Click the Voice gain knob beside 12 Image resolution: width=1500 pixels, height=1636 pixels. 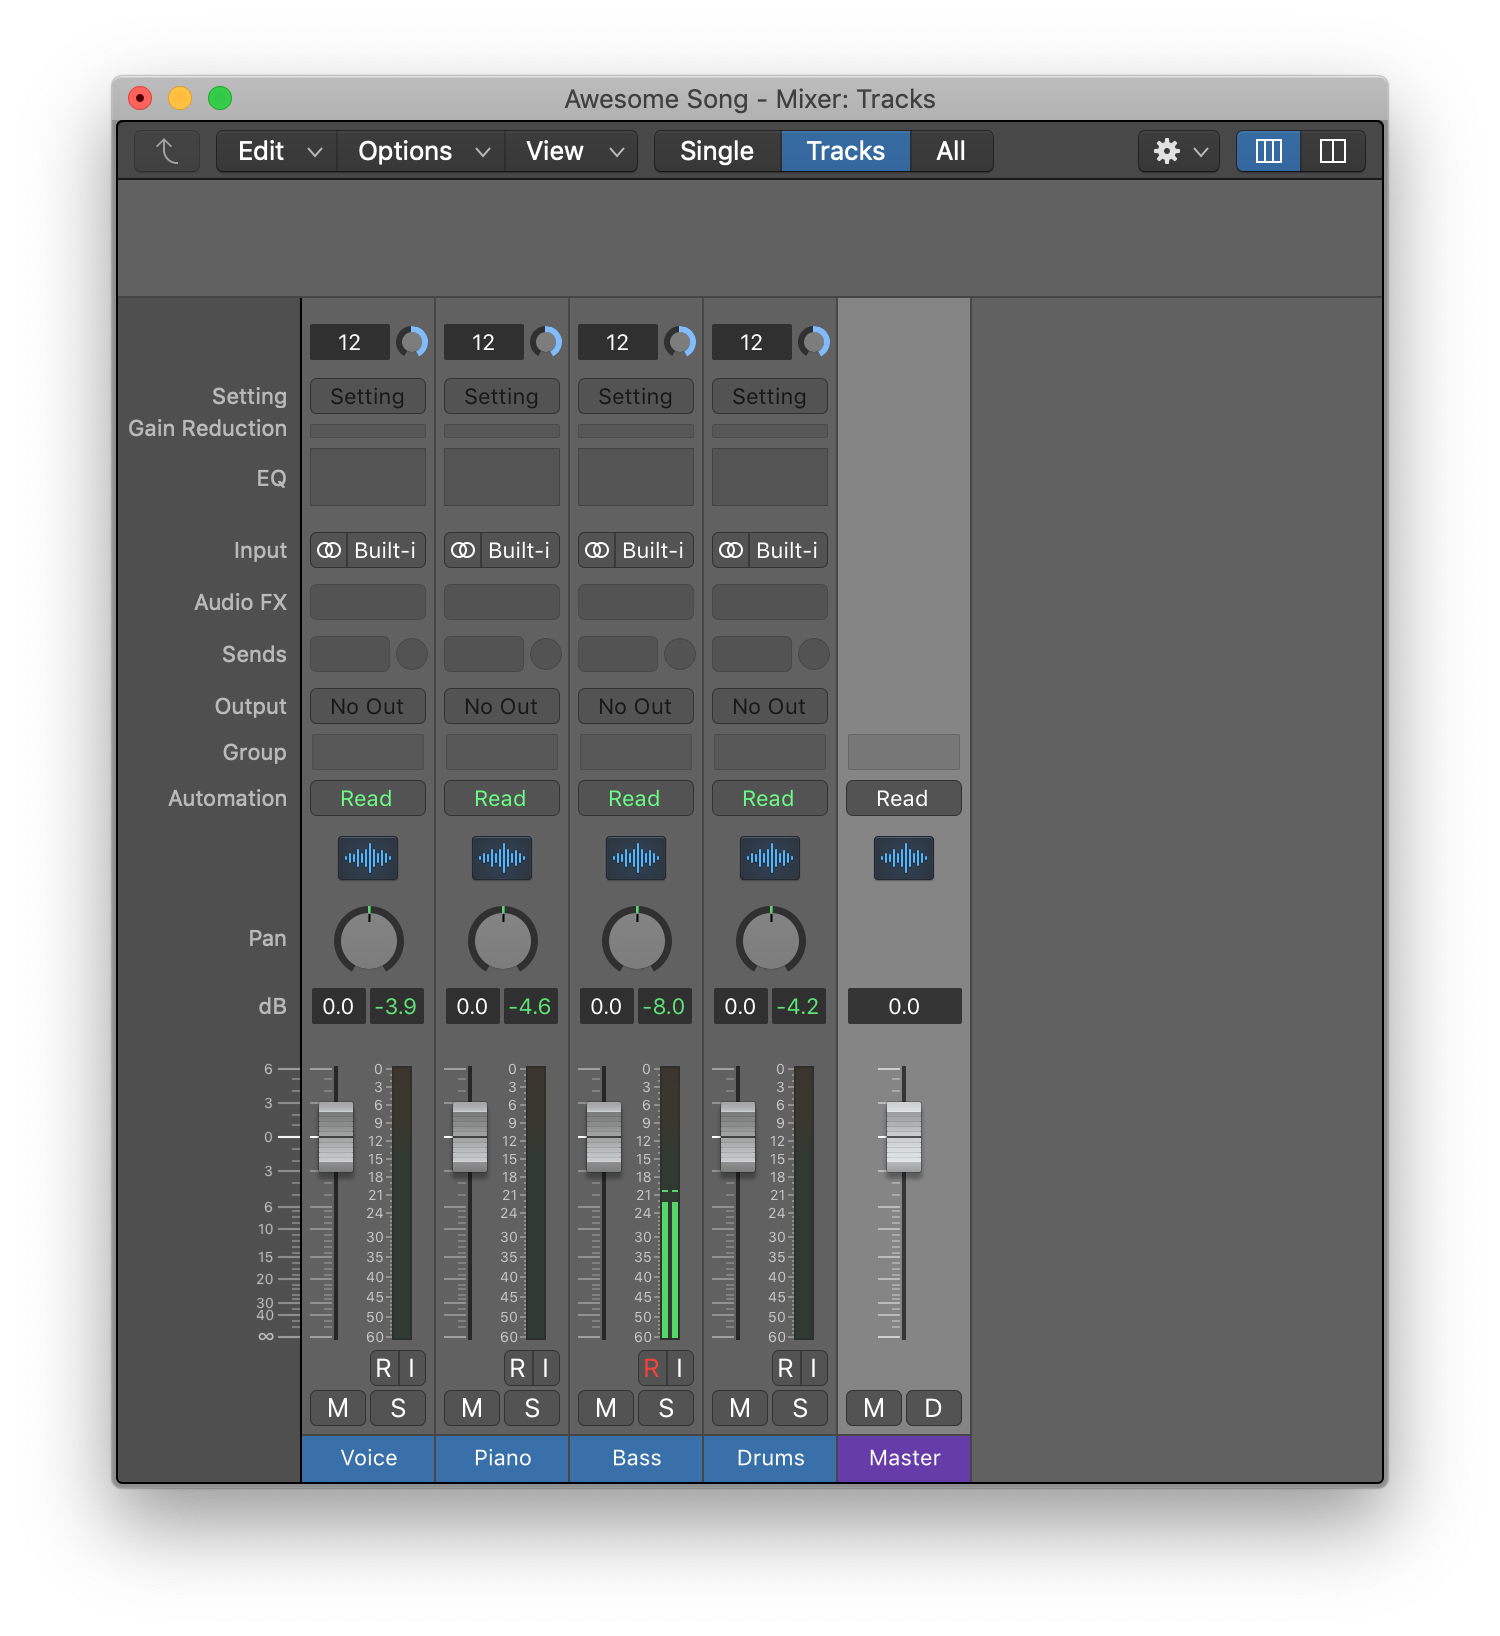tap(412, 342)
